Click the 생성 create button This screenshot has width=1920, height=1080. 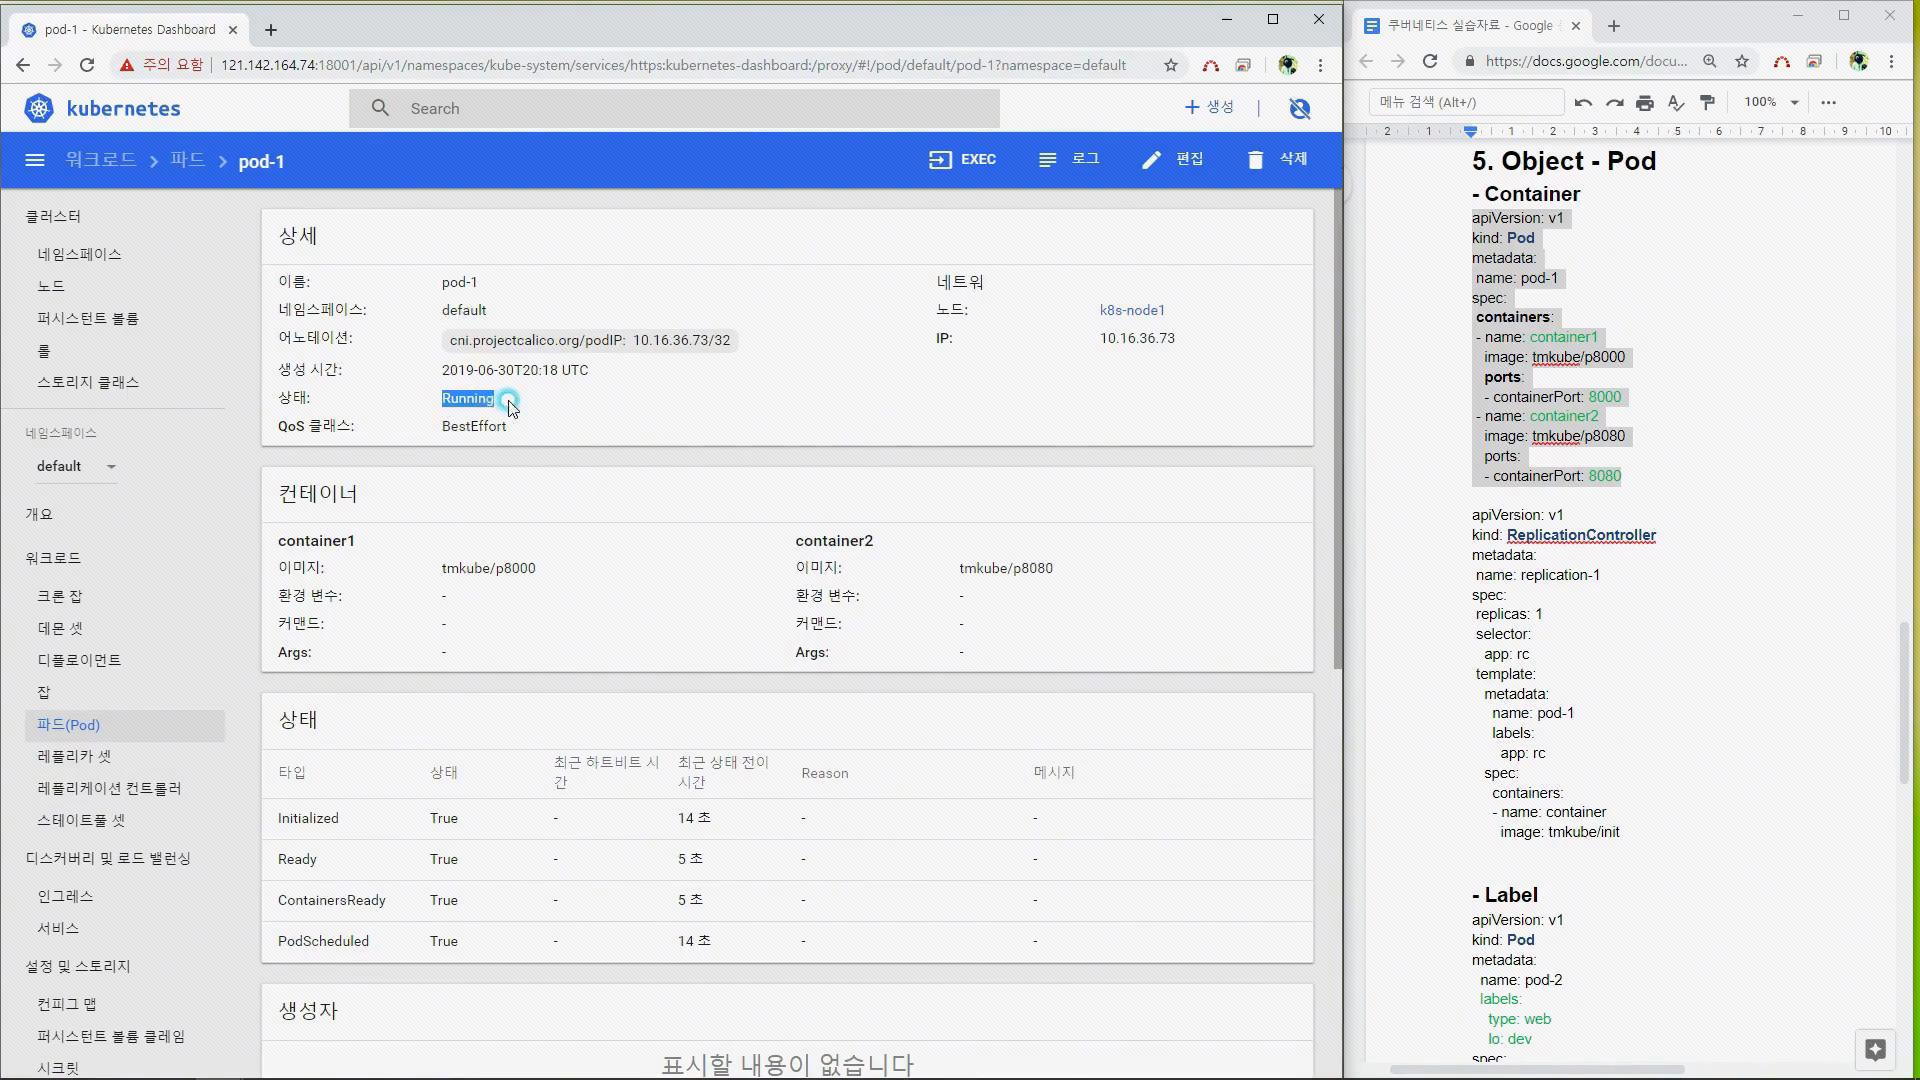coord(1210,107)
